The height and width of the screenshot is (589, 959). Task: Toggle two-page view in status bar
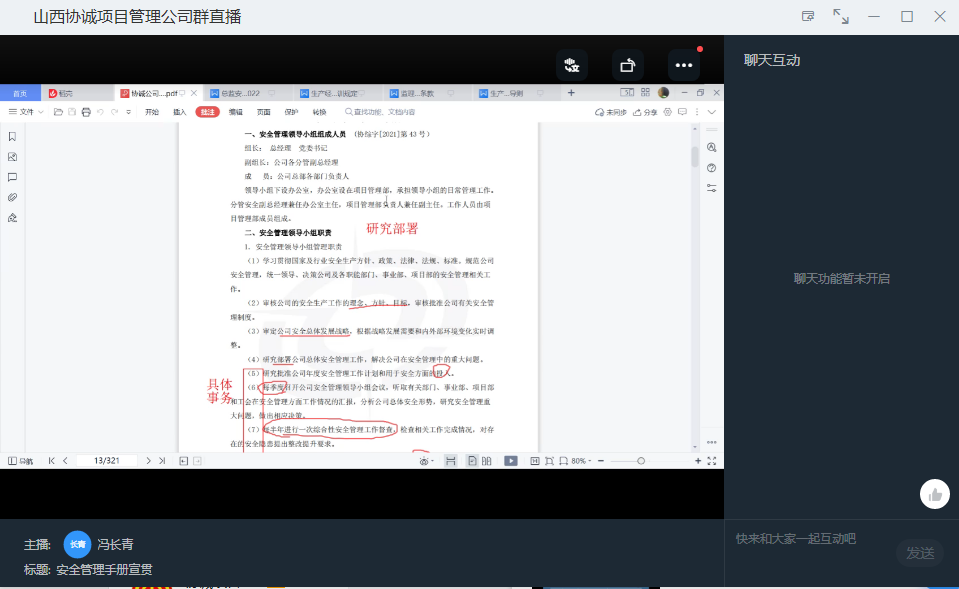click(x=487, y=461)
